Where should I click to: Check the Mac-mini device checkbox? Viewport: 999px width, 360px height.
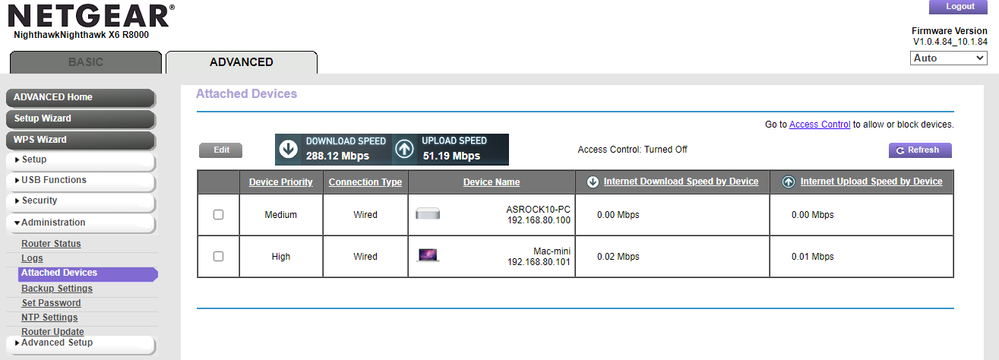point(218,256)
